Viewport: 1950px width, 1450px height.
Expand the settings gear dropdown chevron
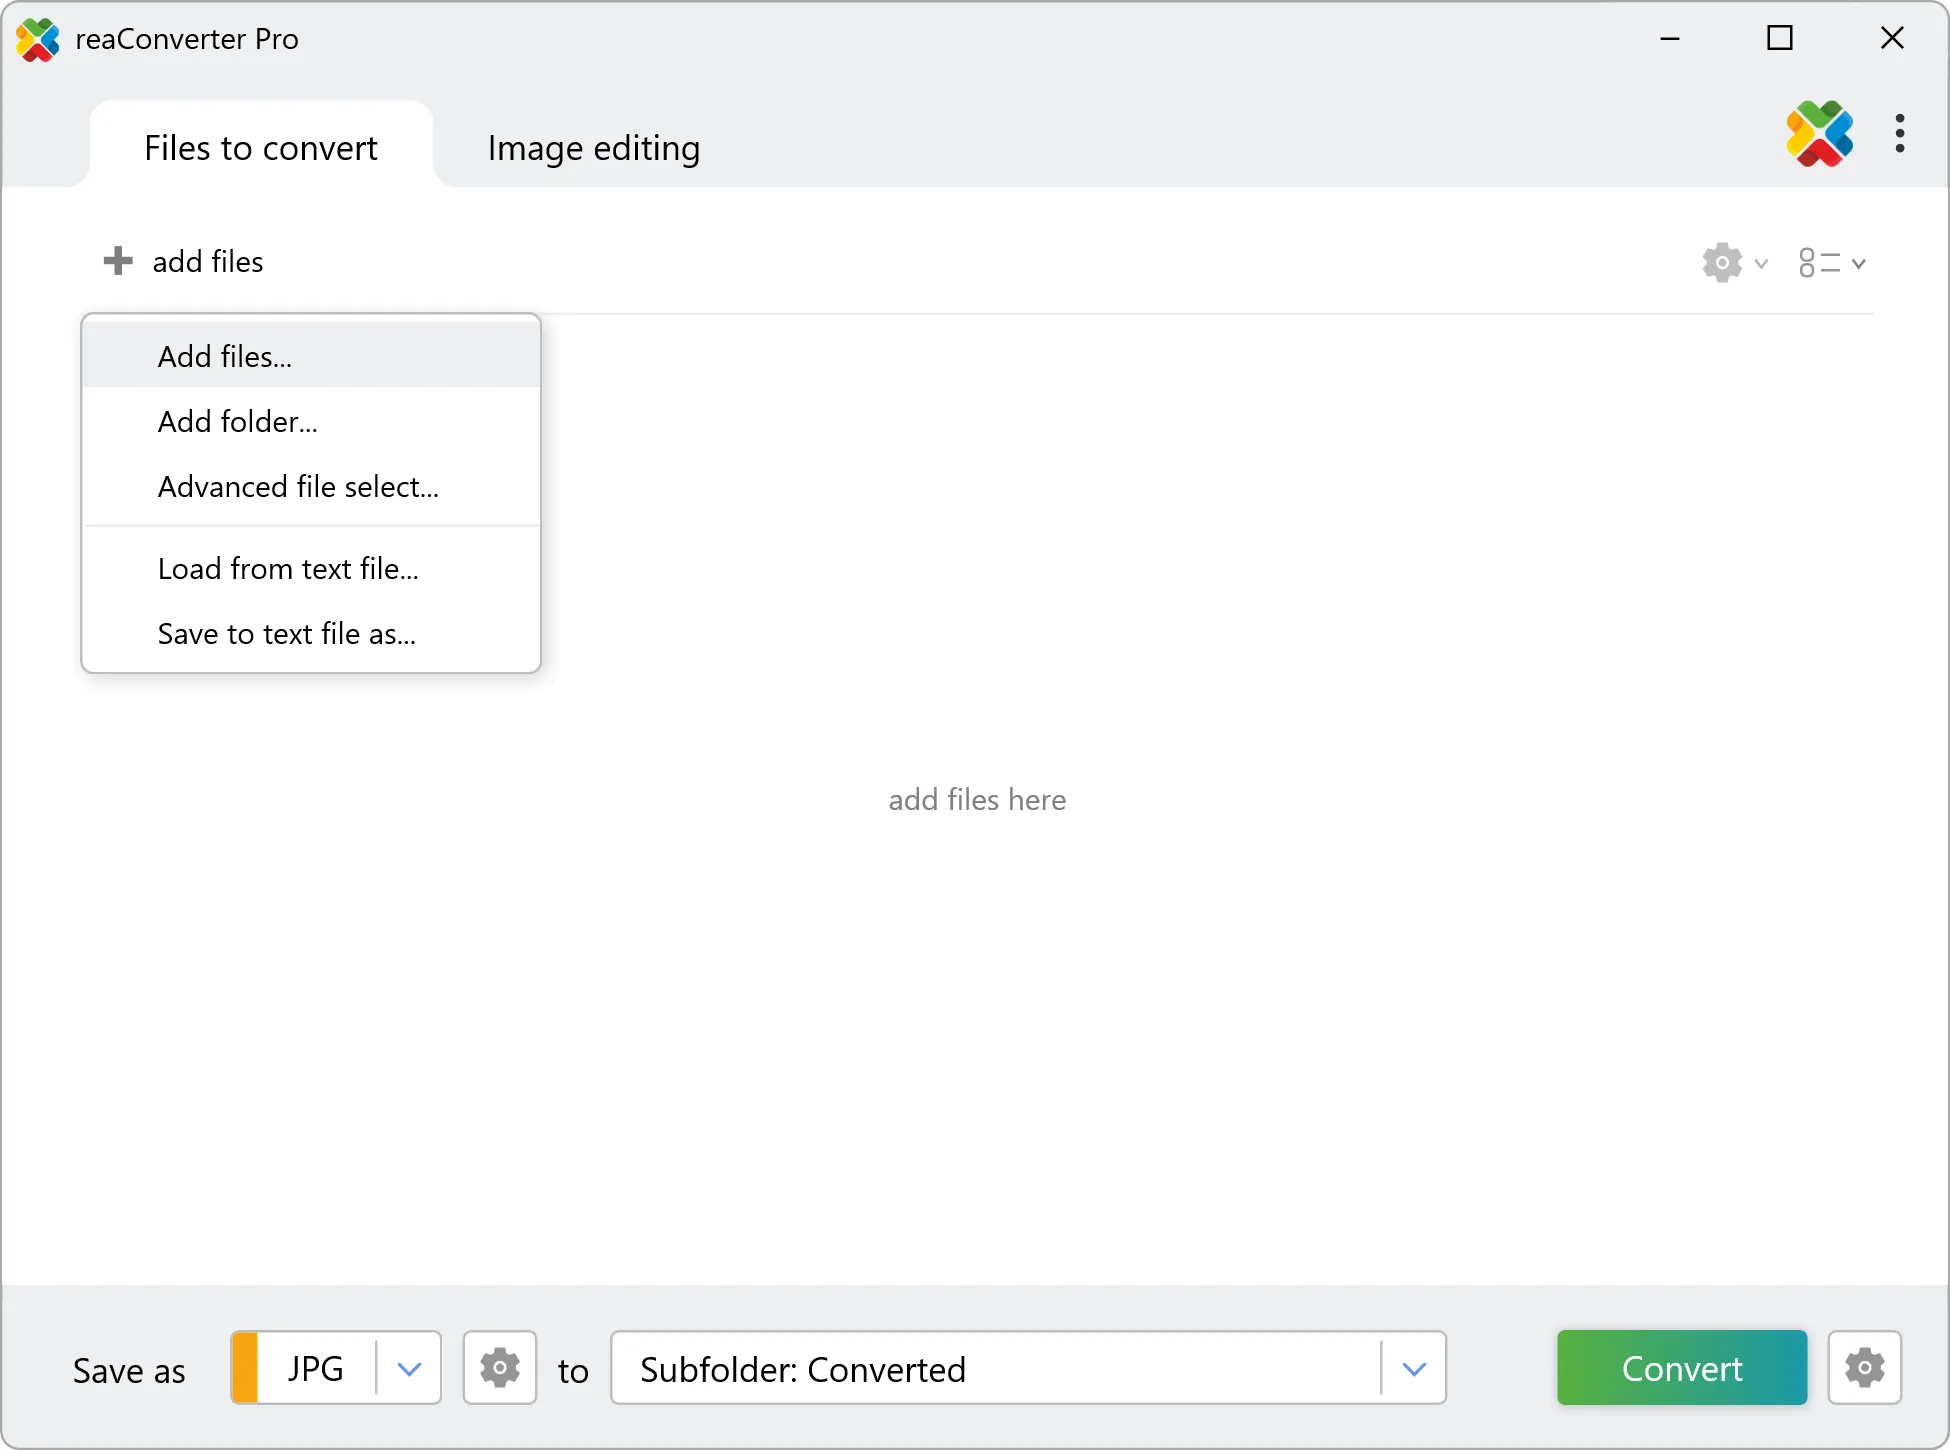(x=1761, y=264)
